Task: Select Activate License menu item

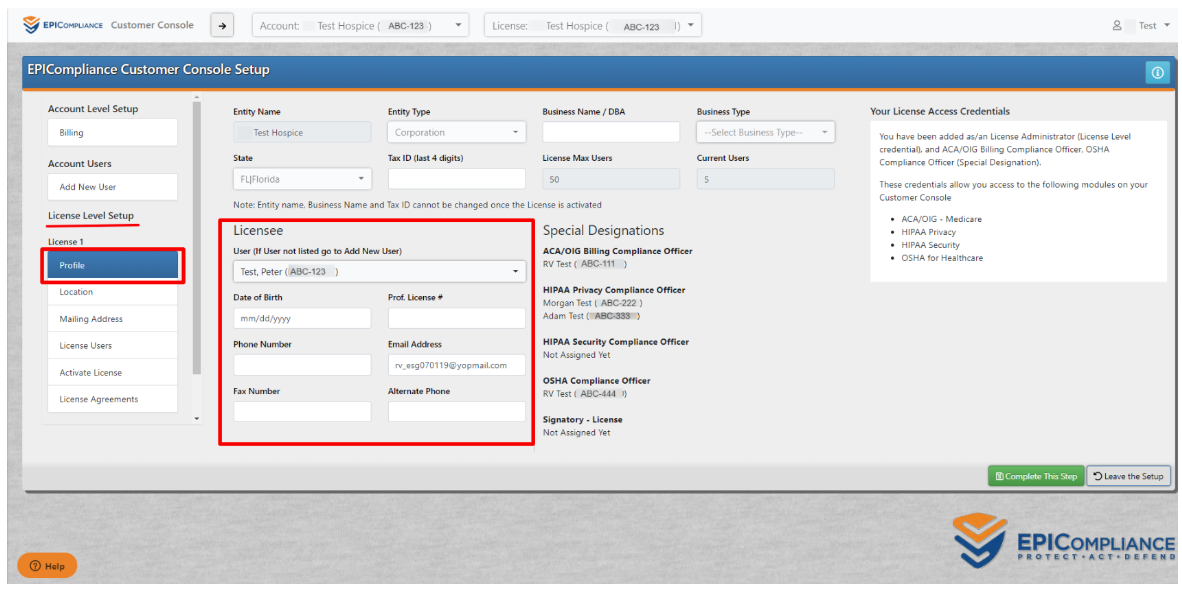Action: 112,373
